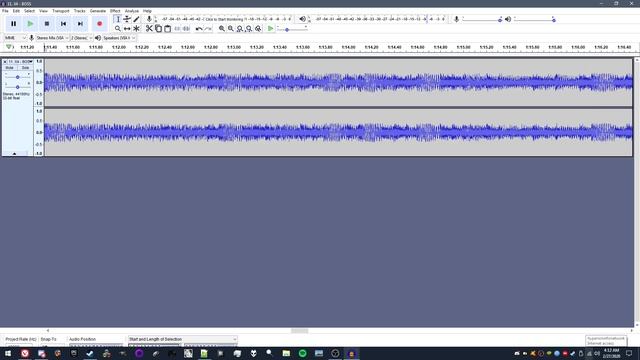Click the Zoom Toggle icon
Image resolution: width=640 pixels, height=360 pixels.
click(x=258, y=29)
